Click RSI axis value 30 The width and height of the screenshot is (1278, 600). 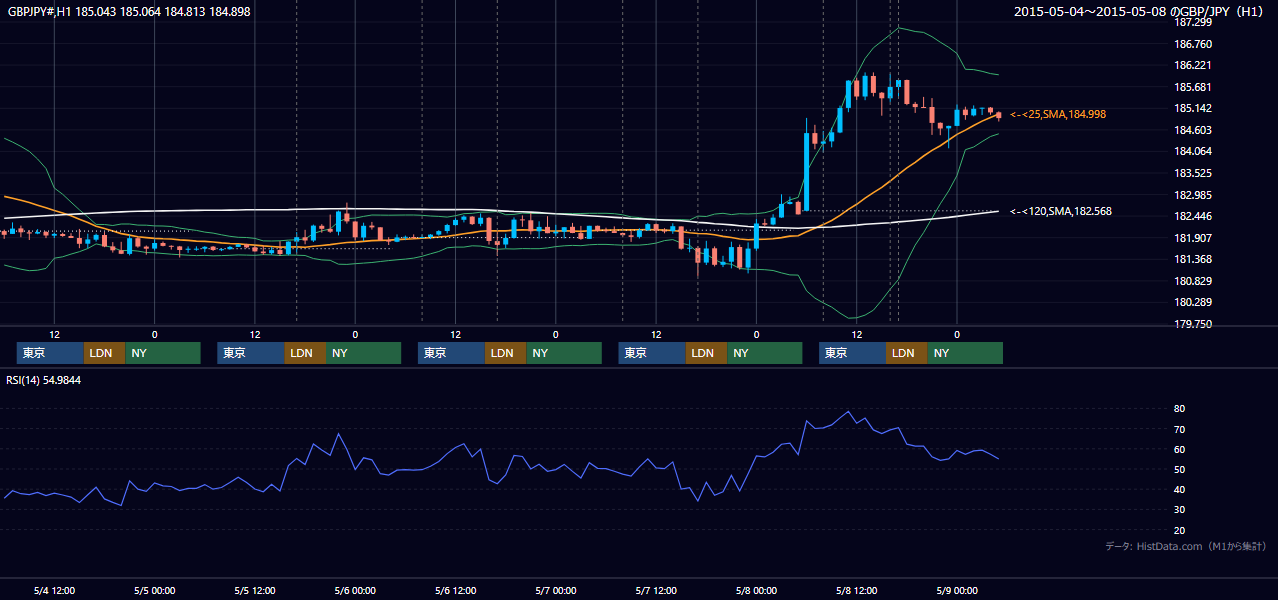click(1180, 510)
